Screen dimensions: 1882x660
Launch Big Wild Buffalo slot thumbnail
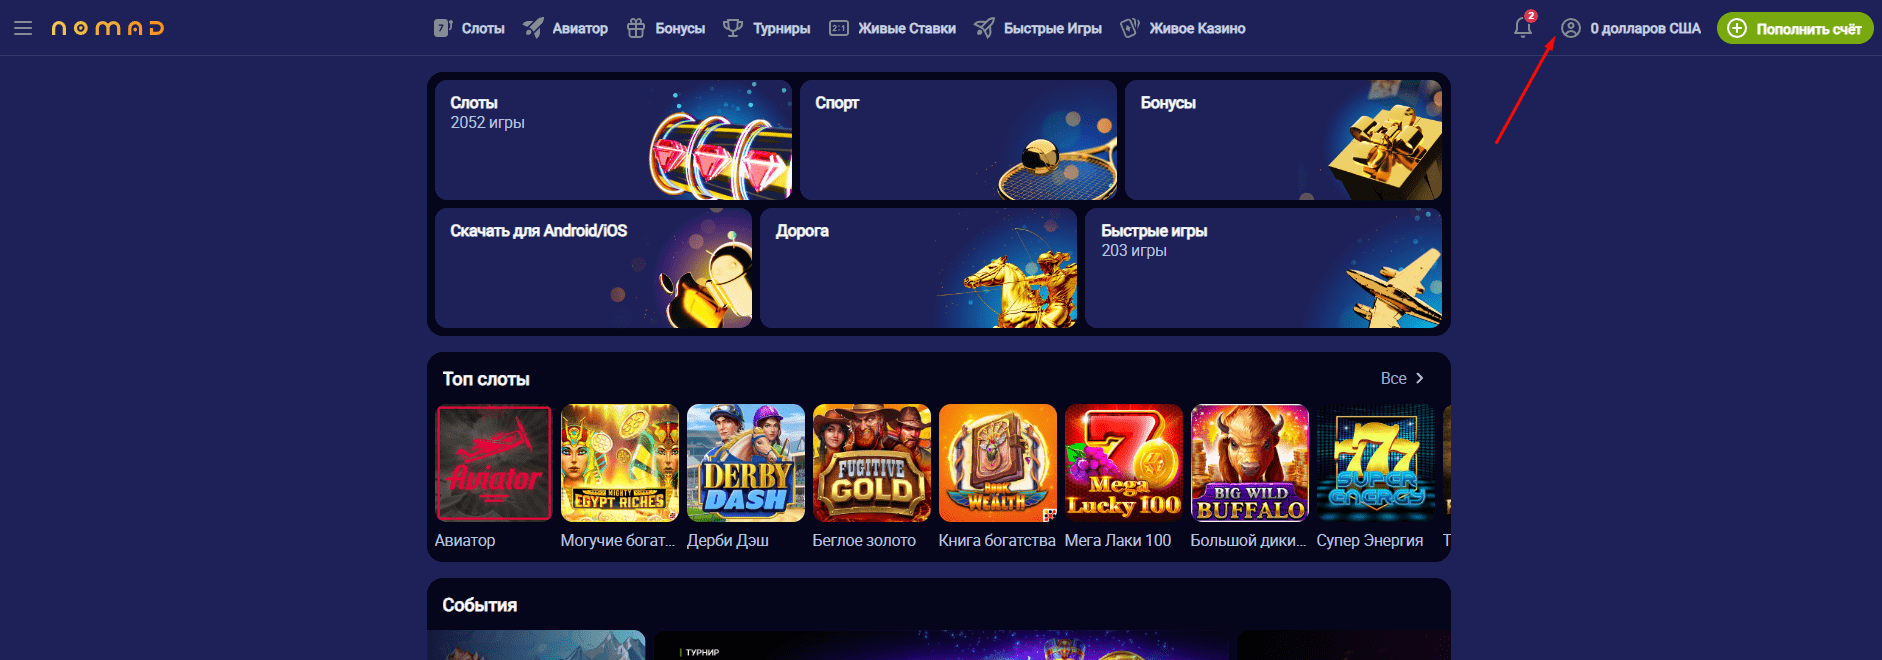1249,463
